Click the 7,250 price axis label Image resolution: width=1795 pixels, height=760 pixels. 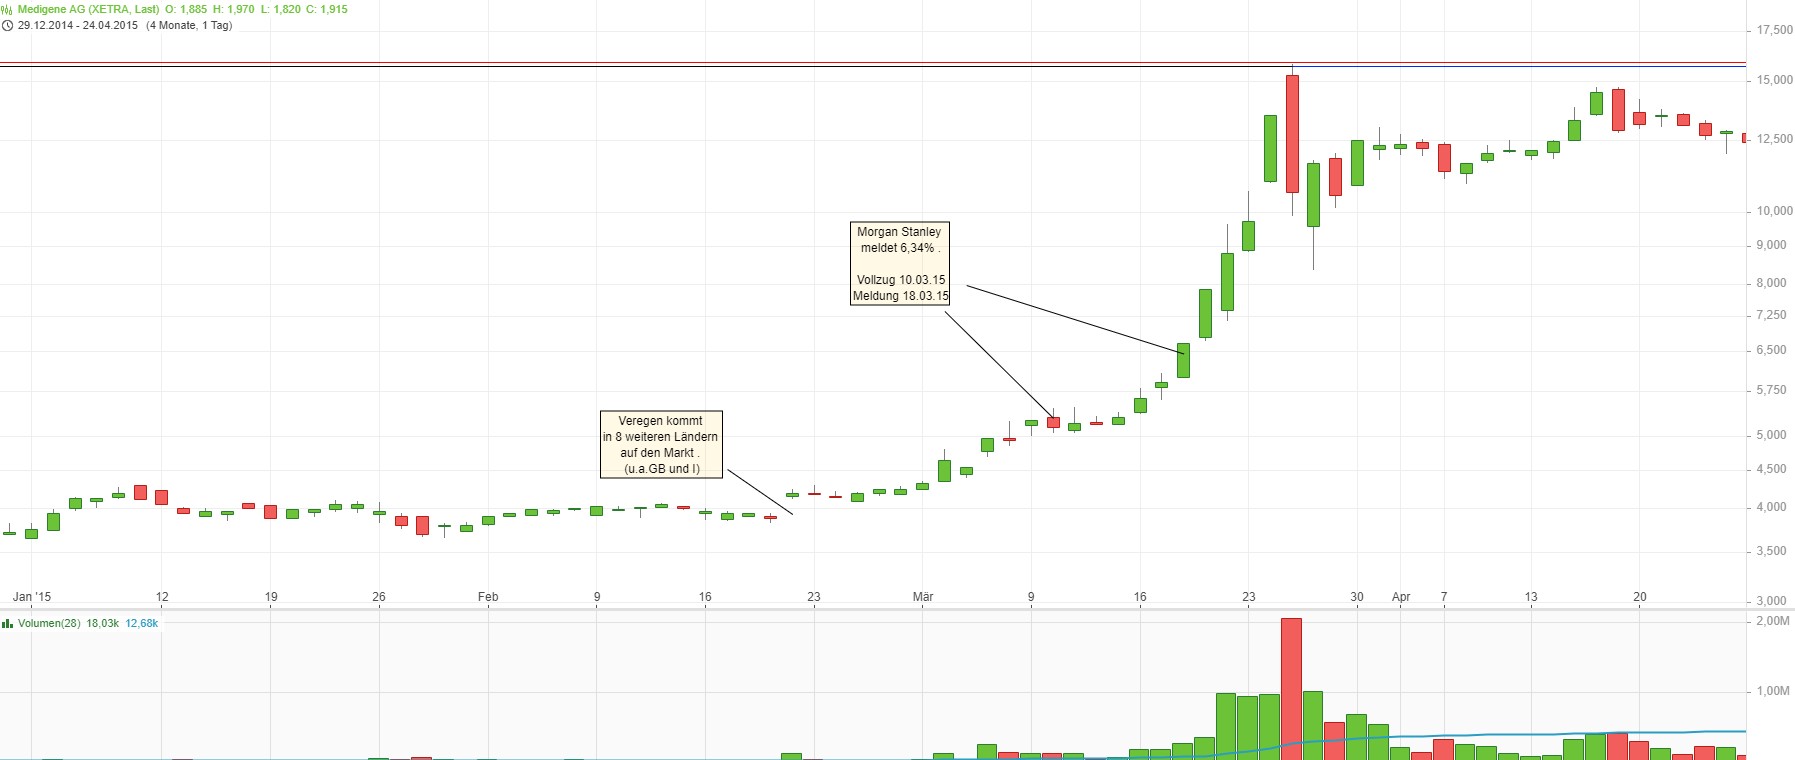click(1772, 315)
